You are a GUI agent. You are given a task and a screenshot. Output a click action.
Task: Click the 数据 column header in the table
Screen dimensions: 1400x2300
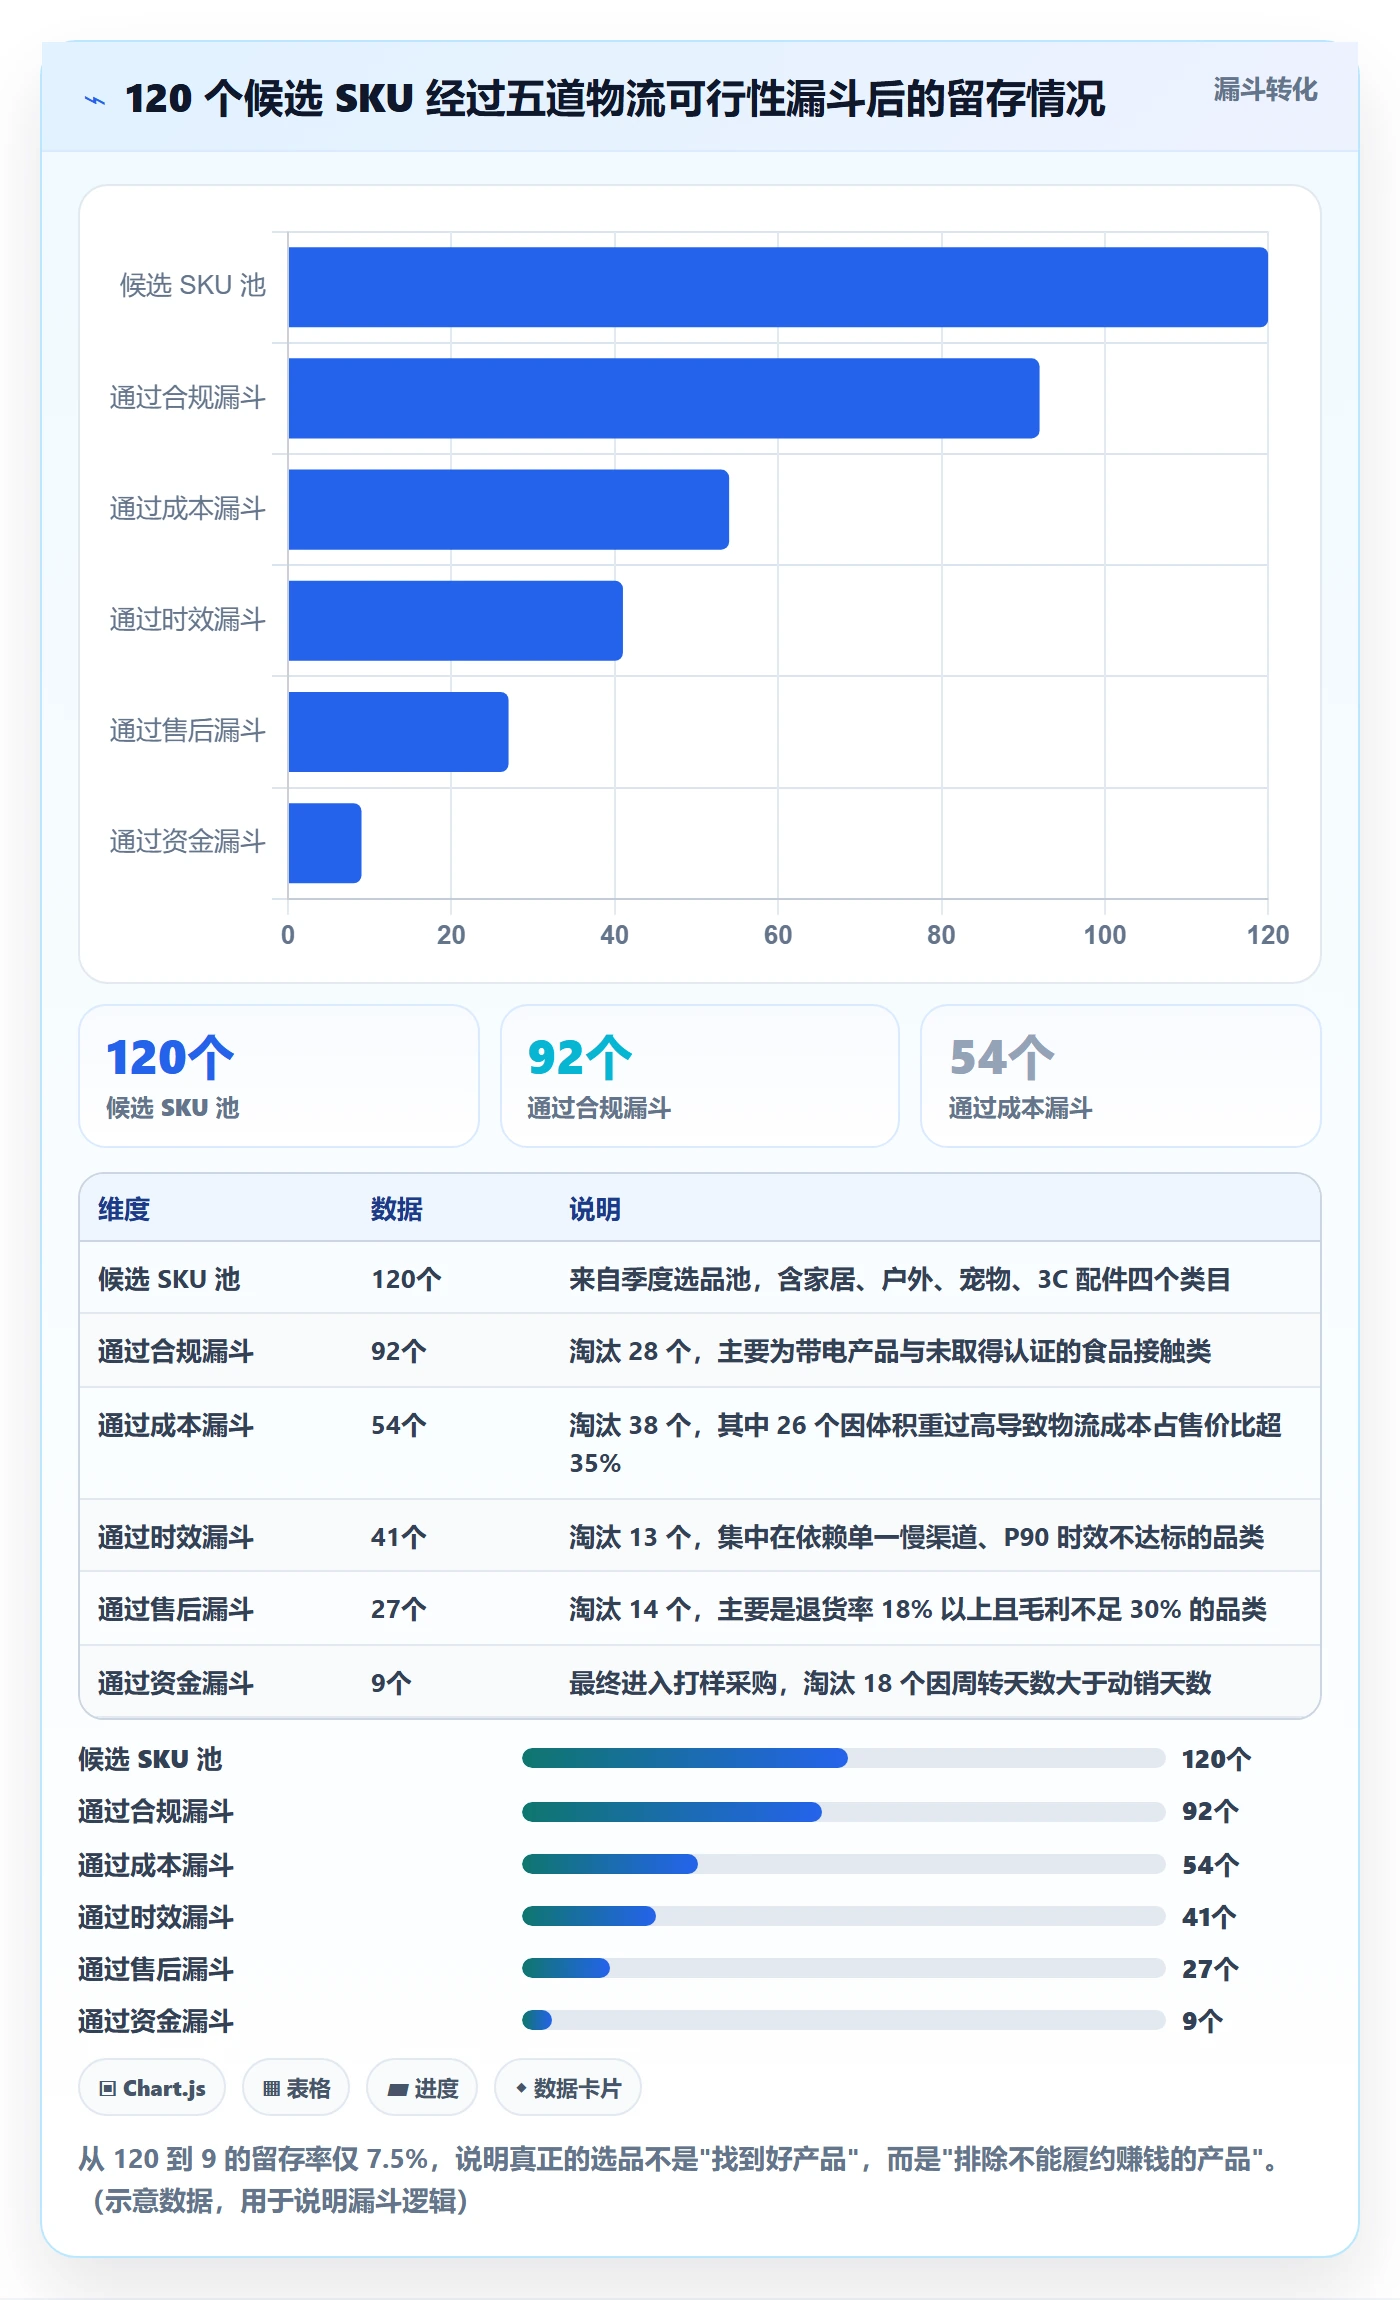pos(397,1209)
